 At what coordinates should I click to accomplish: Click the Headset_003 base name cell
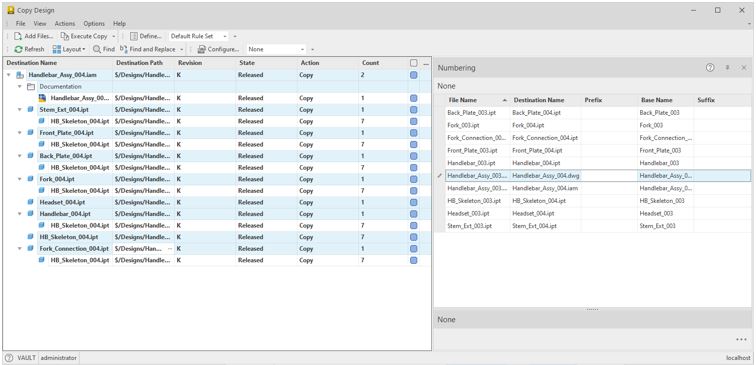coord(665,213)
